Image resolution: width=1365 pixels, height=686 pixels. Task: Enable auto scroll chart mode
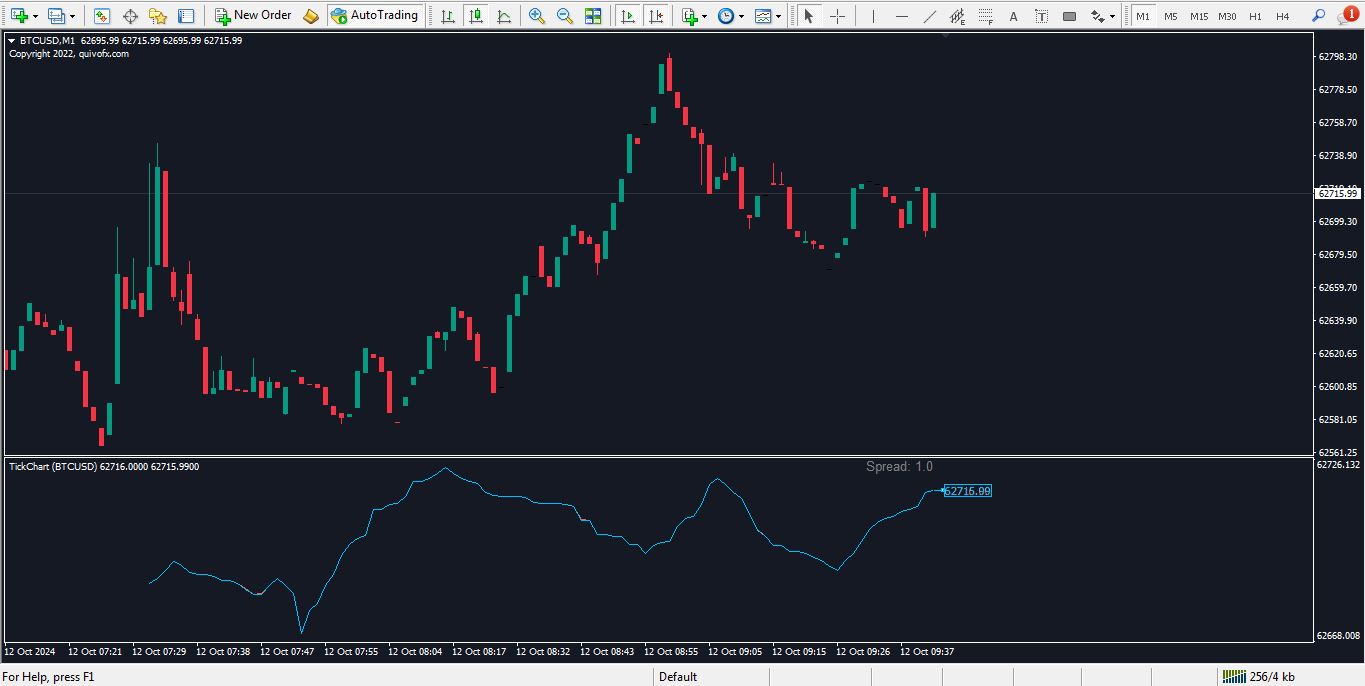tap(628, 16)
